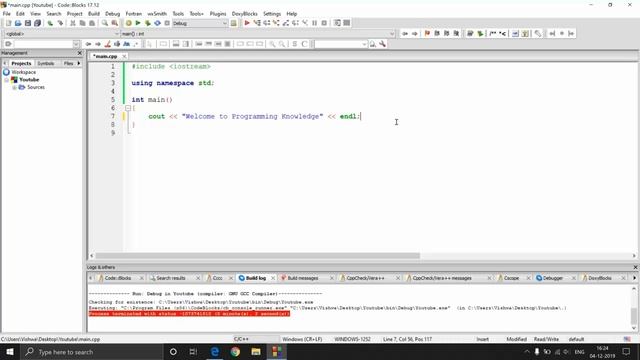640x360 pixels.
Task: Open the File menu
Action: [x=7, y=13]
